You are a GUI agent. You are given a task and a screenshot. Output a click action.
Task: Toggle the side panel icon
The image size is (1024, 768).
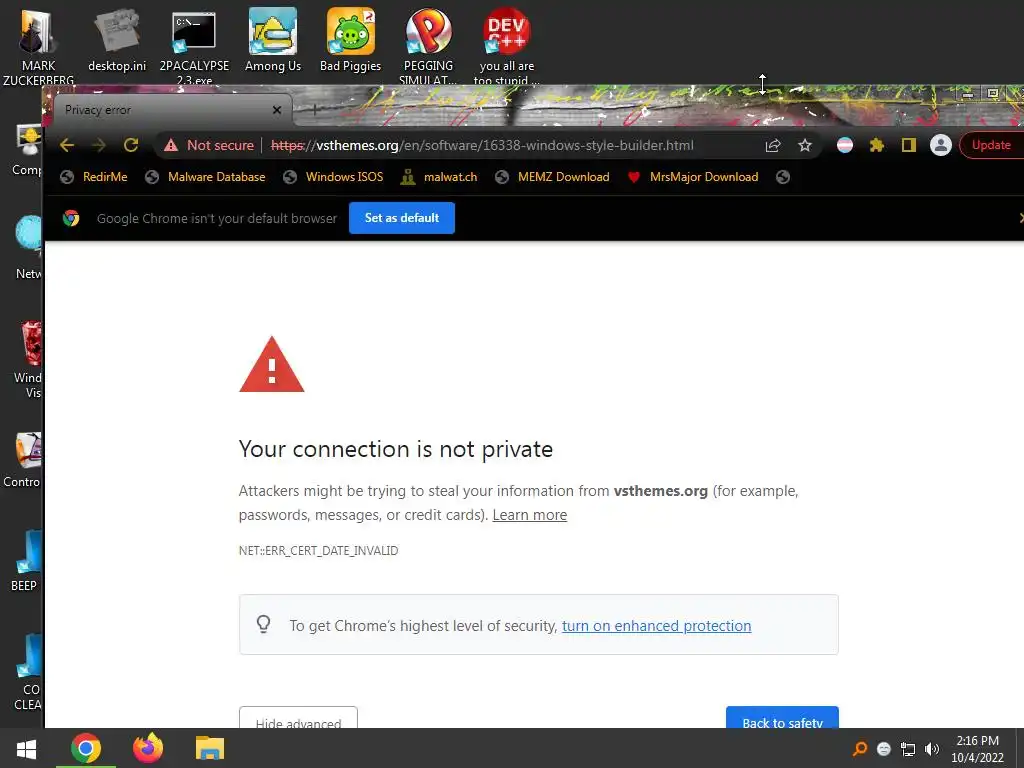point(908,145)
